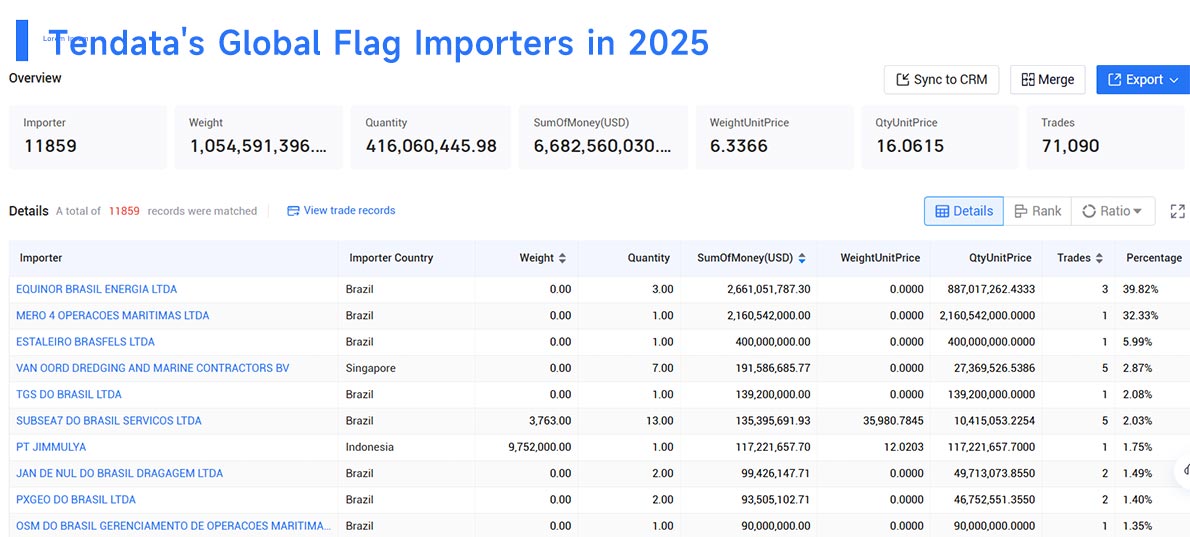Select the Importer count card 11859

pyautogui.click(x=87, y=137)
